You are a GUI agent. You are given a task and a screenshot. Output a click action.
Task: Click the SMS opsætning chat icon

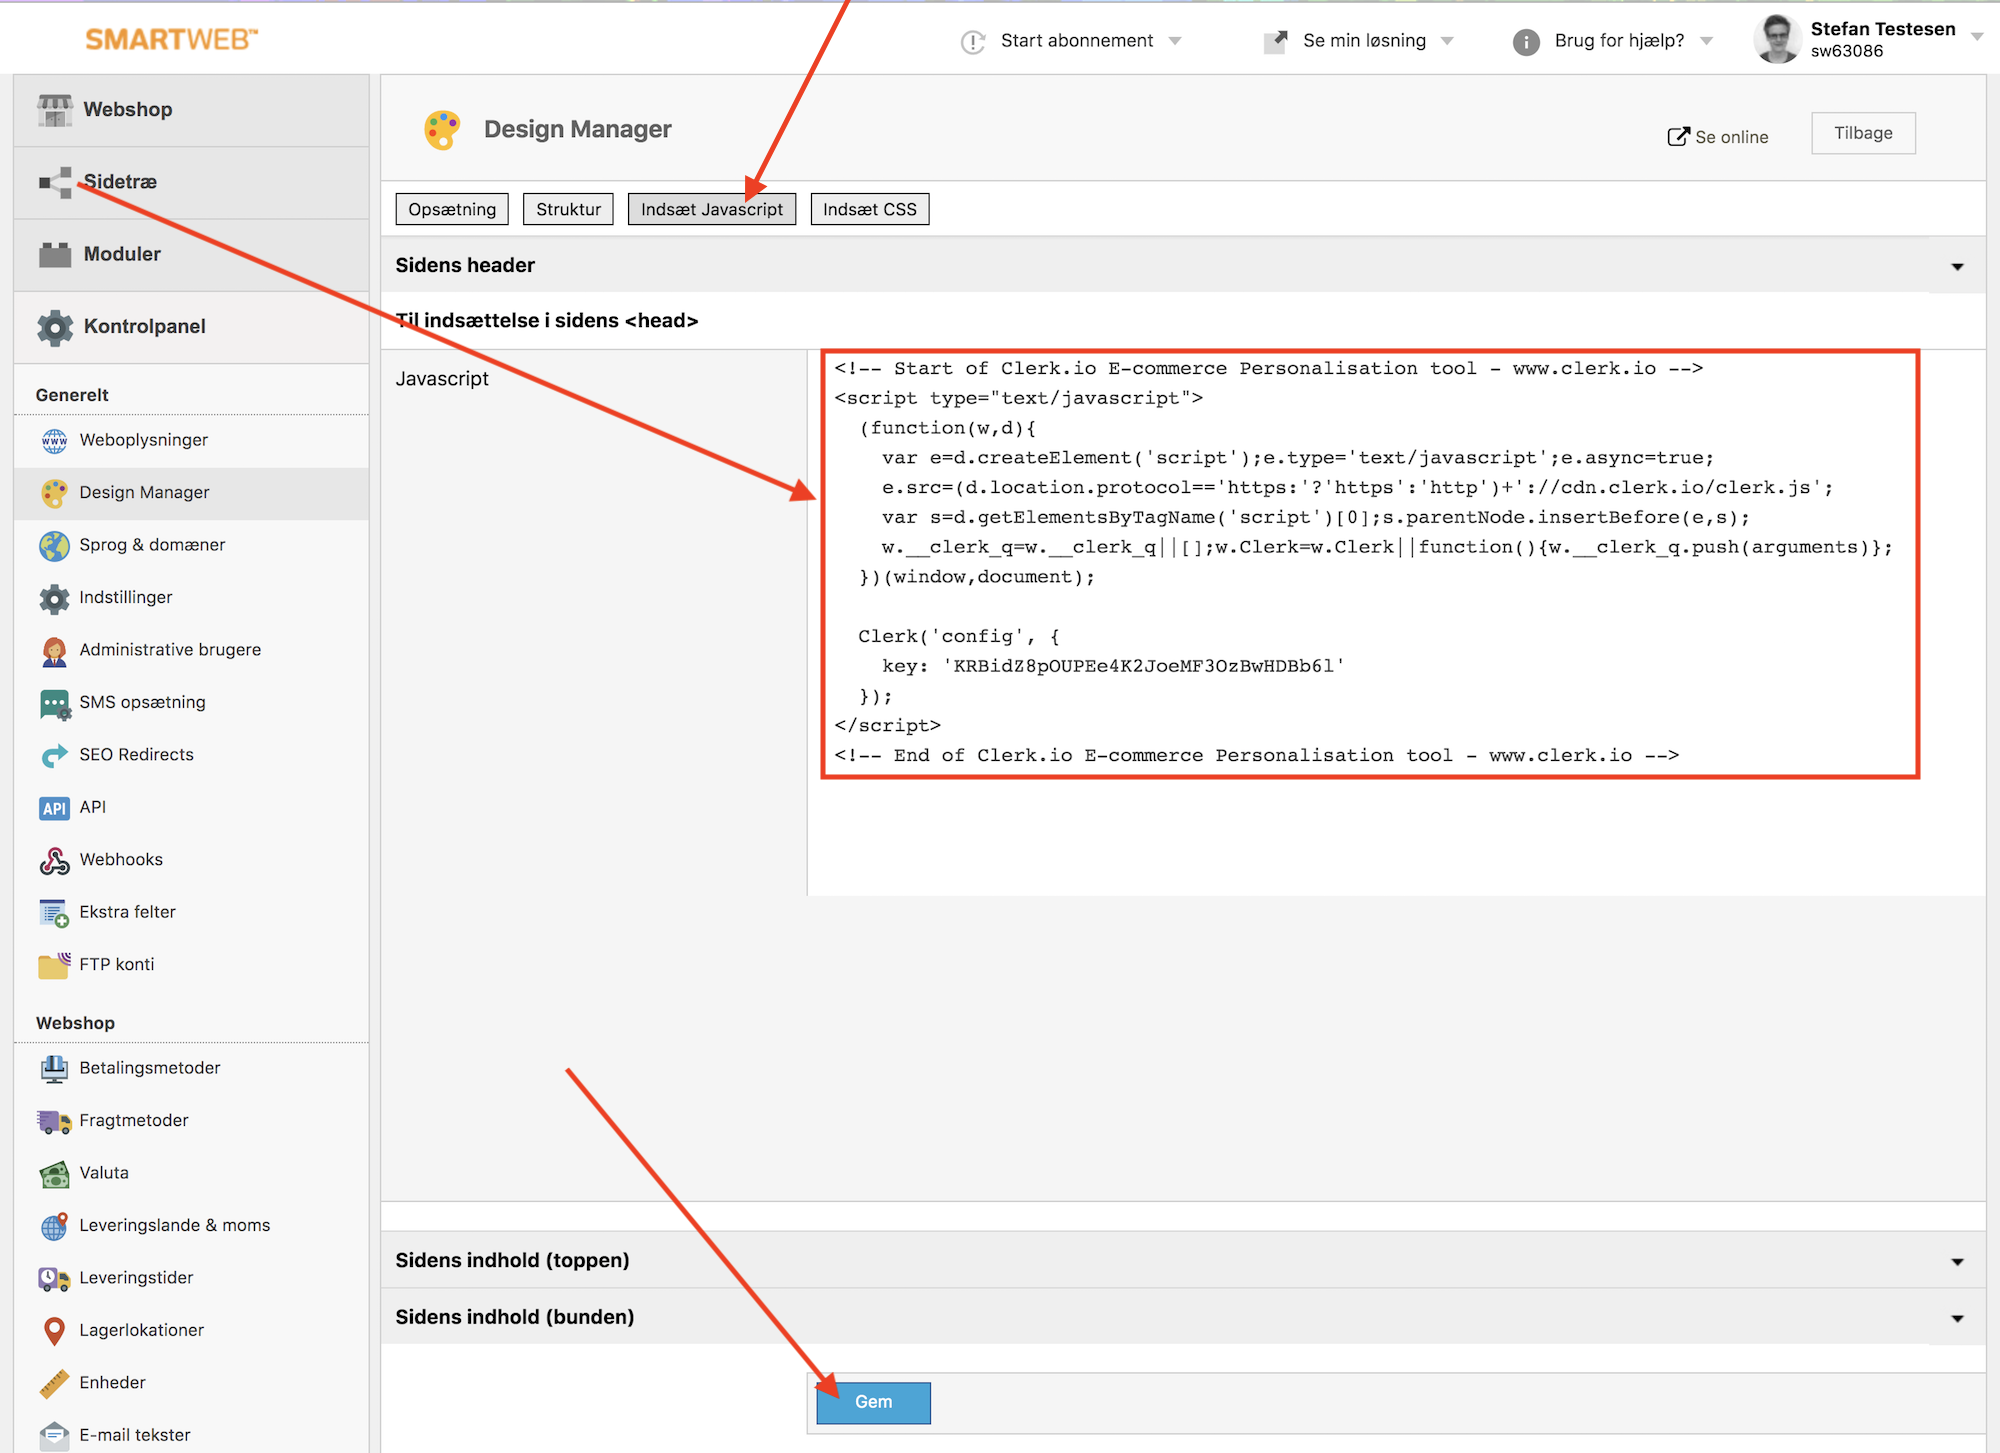55,702
